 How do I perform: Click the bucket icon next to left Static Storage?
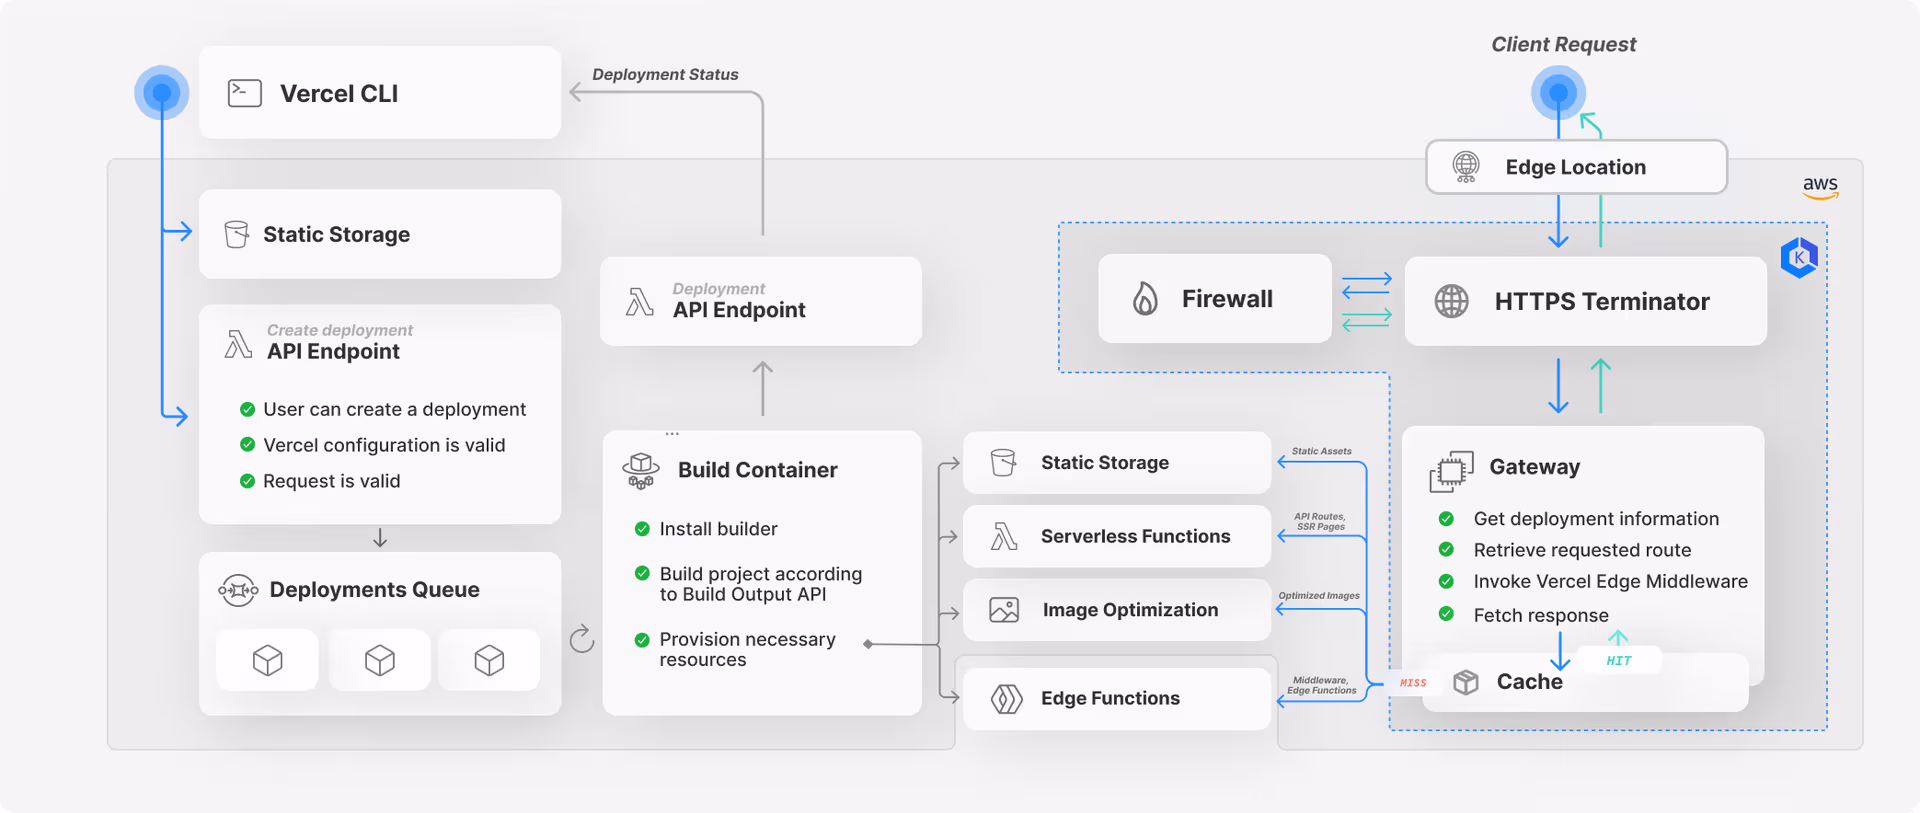click(x=237, y=234)
